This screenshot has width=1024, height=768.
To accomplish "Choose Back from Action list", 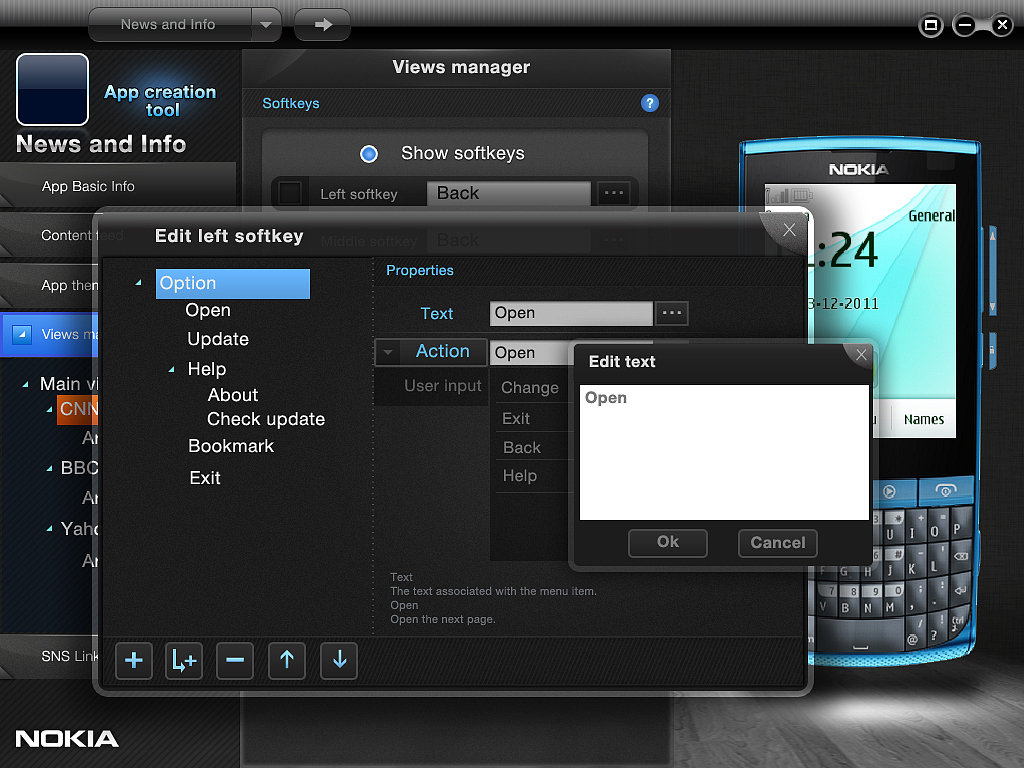I will tap(522, 447).
